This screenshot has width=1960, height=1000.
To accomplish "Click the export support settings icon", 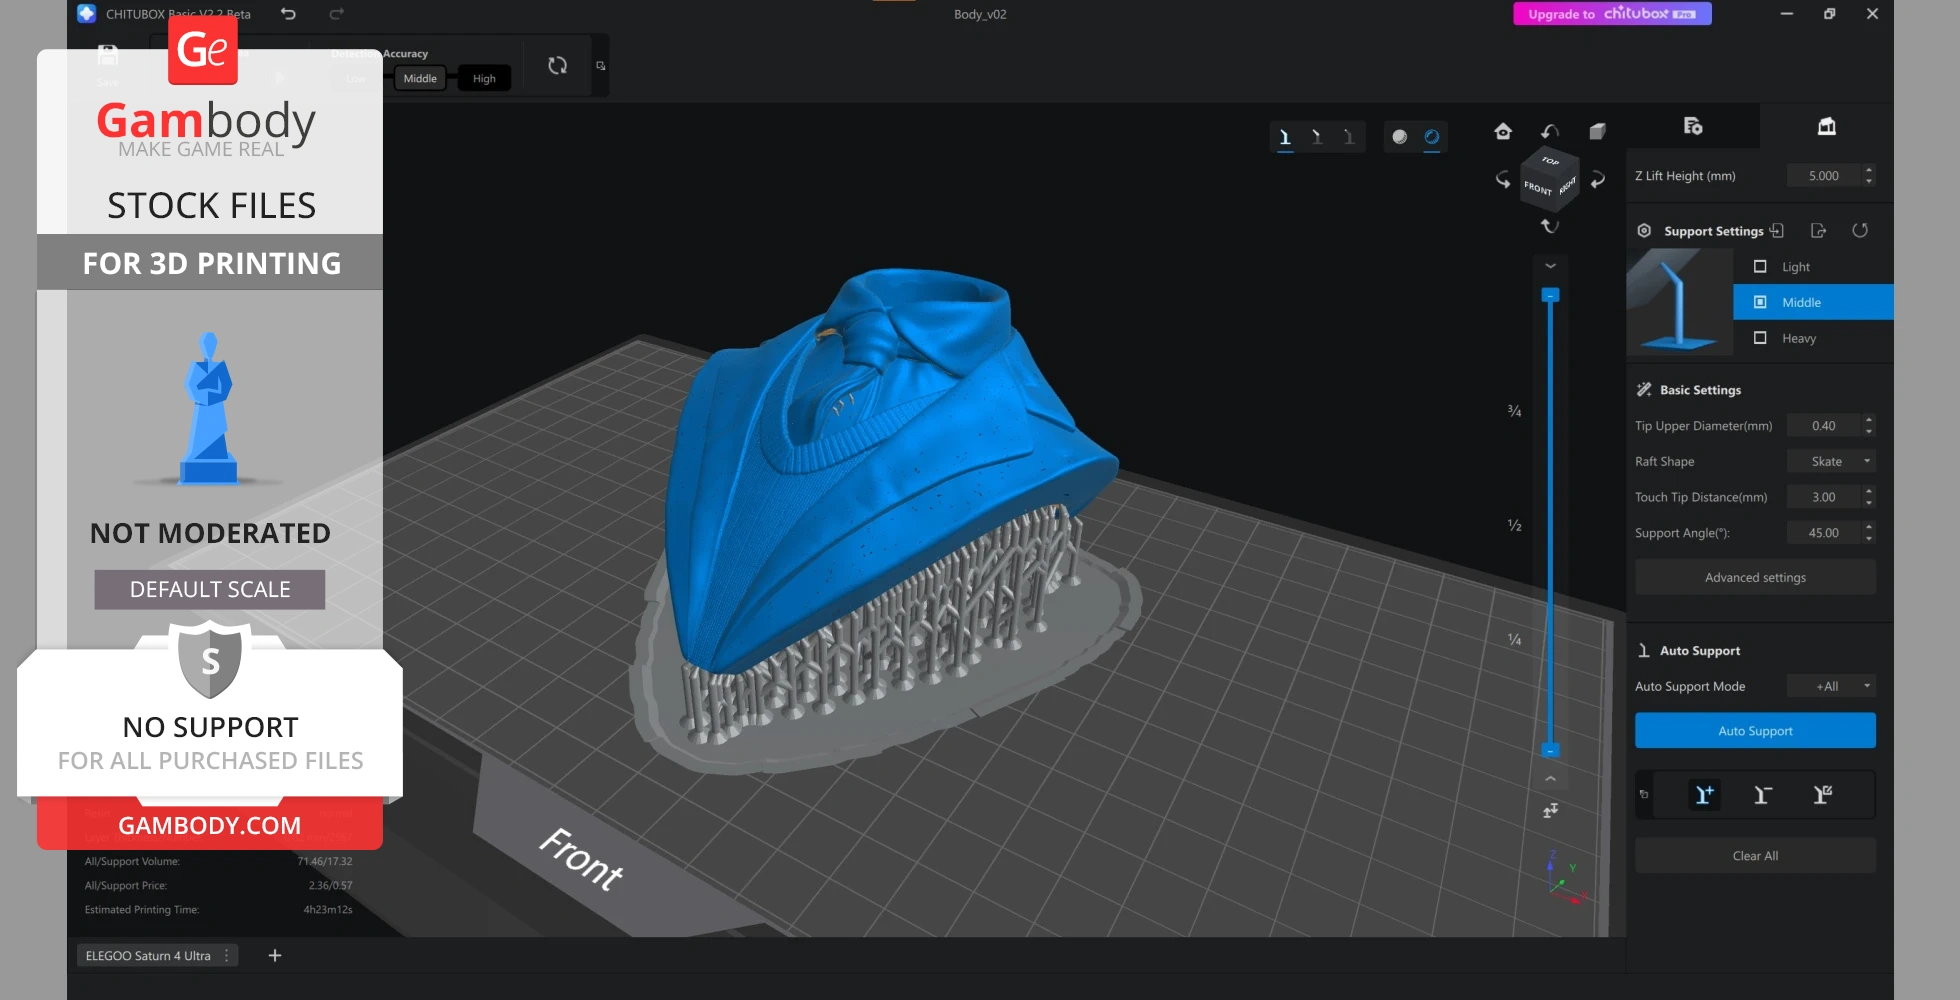I will click(x=1819, y=231).
